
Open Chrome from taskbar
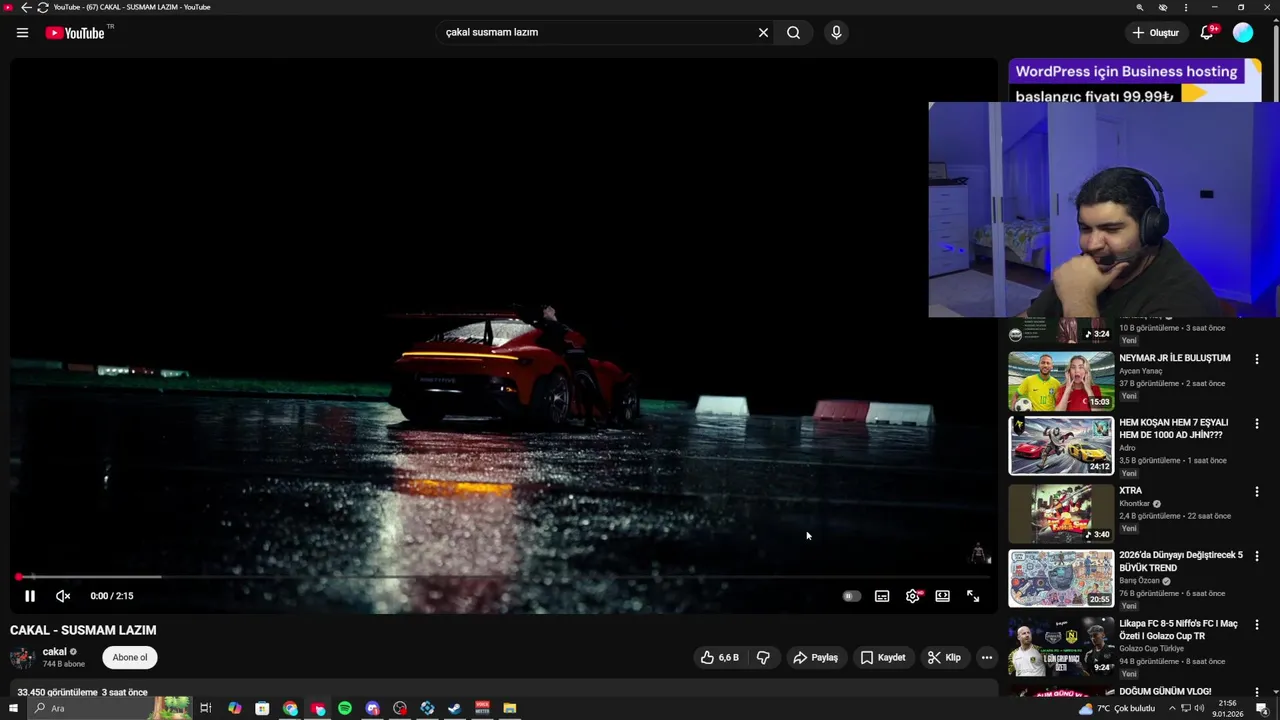pos(290,708)
